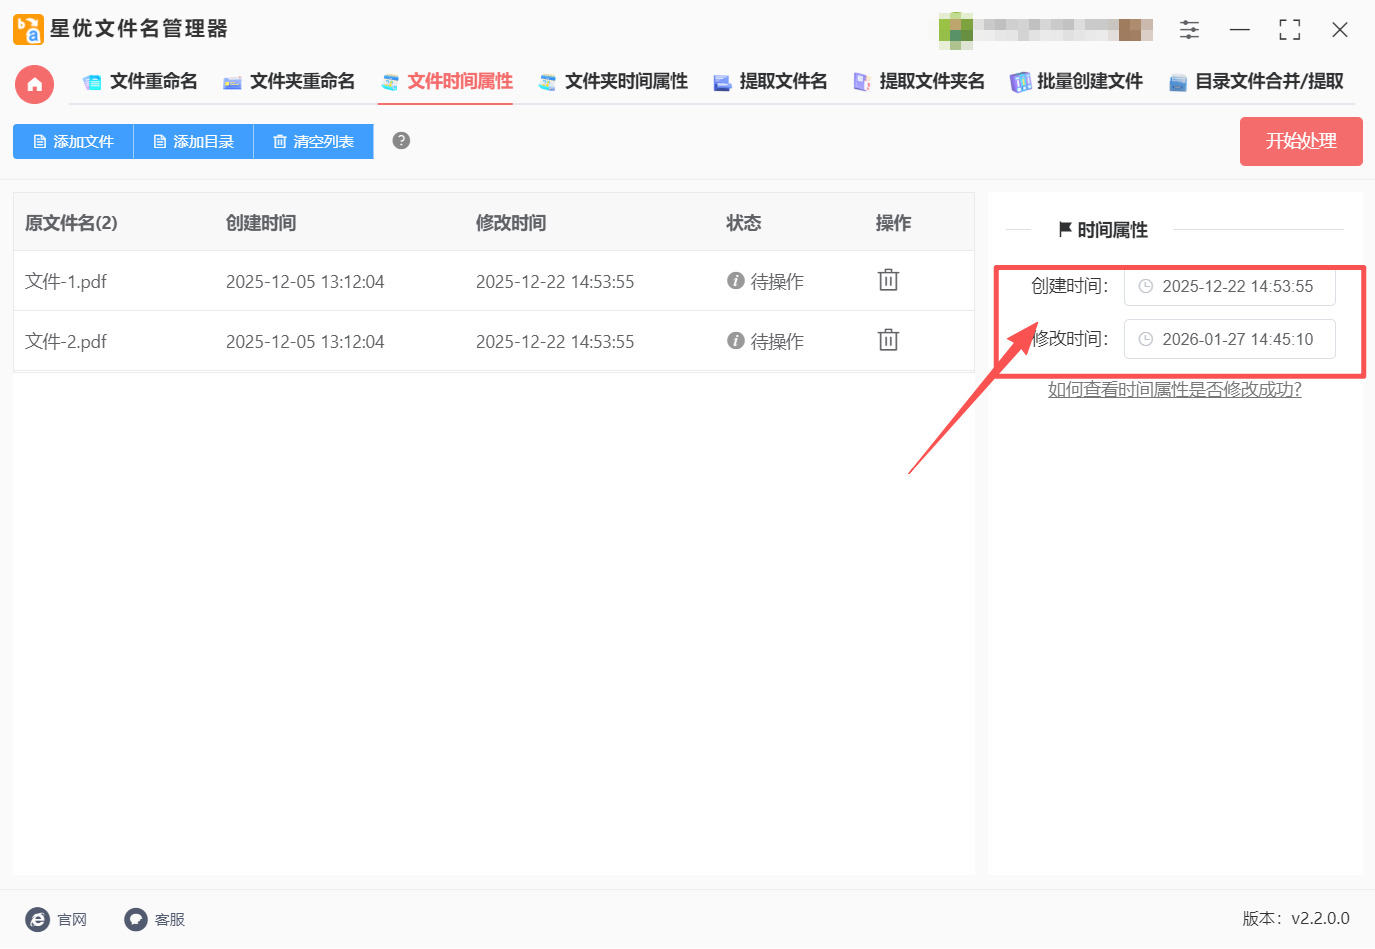Screen dimensions: 1375x949
Task: Click the blurred user account area
Action: click(x=1045, y=30)
